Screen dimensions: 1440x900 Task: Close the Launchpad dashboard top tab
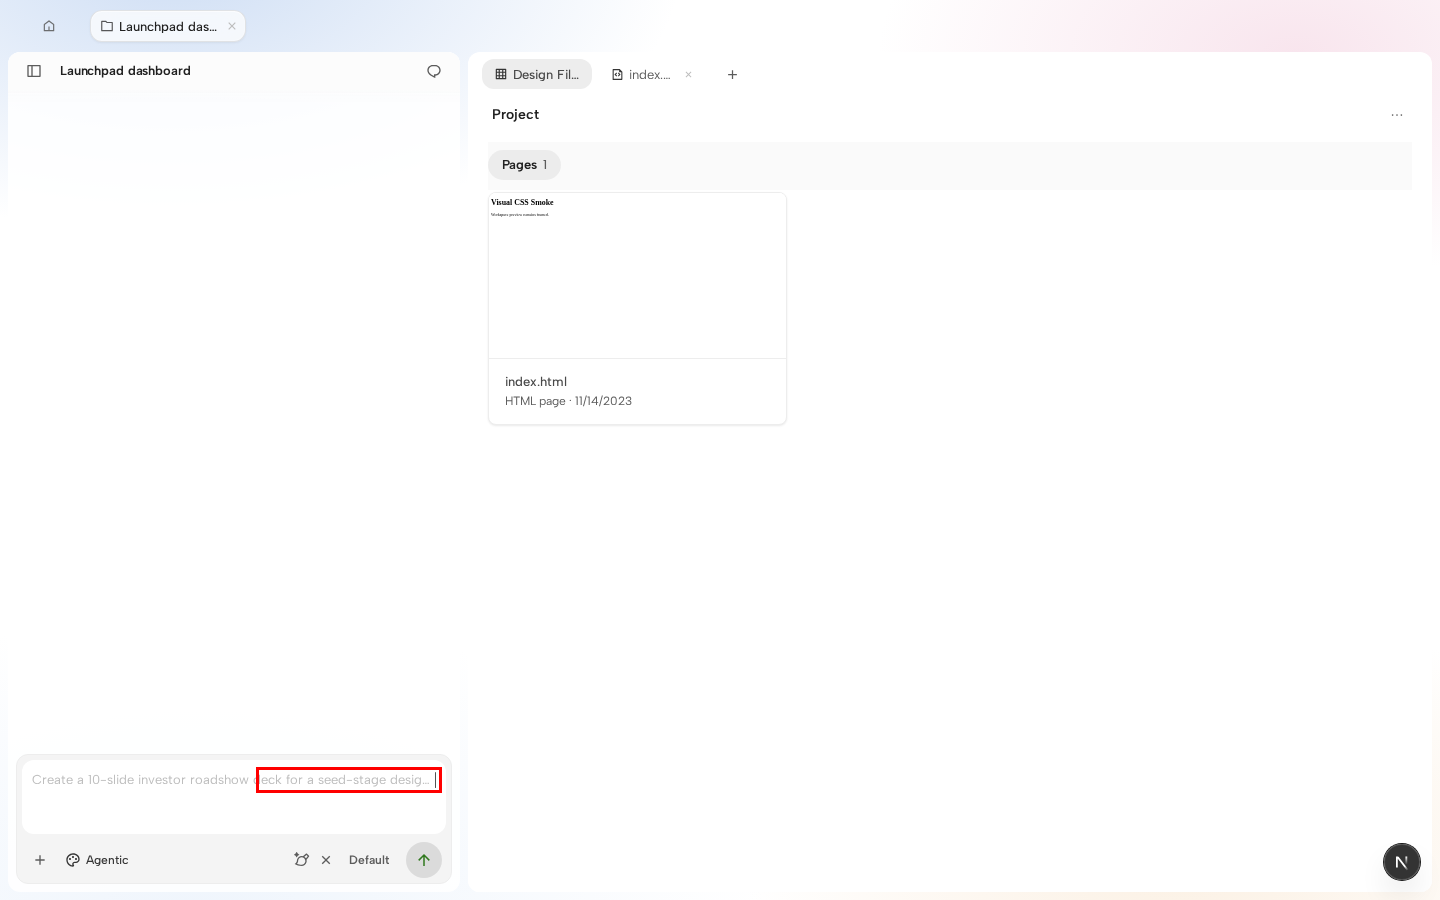pyautogui.click(x=232, y=26)
